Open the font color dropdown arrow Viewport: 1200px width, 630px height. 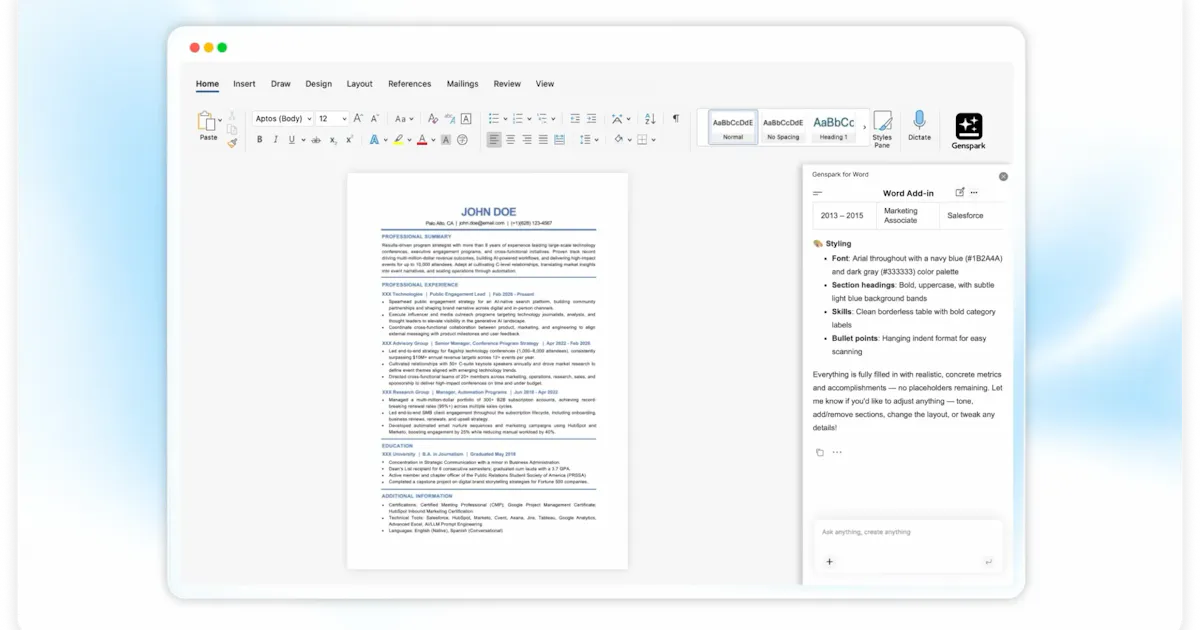[x=433, y=140]
